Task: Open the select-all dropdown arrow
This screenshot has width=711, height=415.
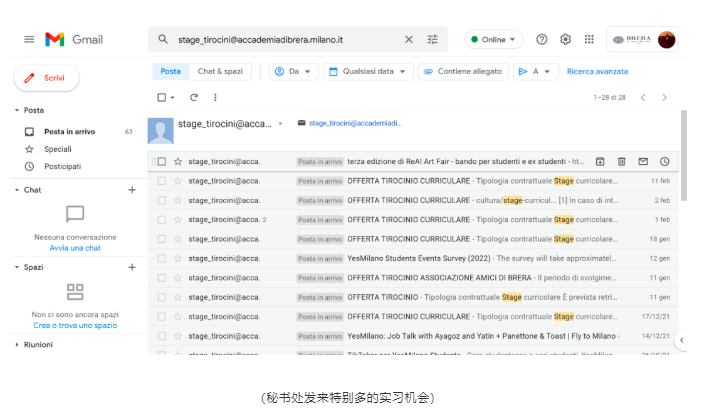Action: click(x=173, y=98)
